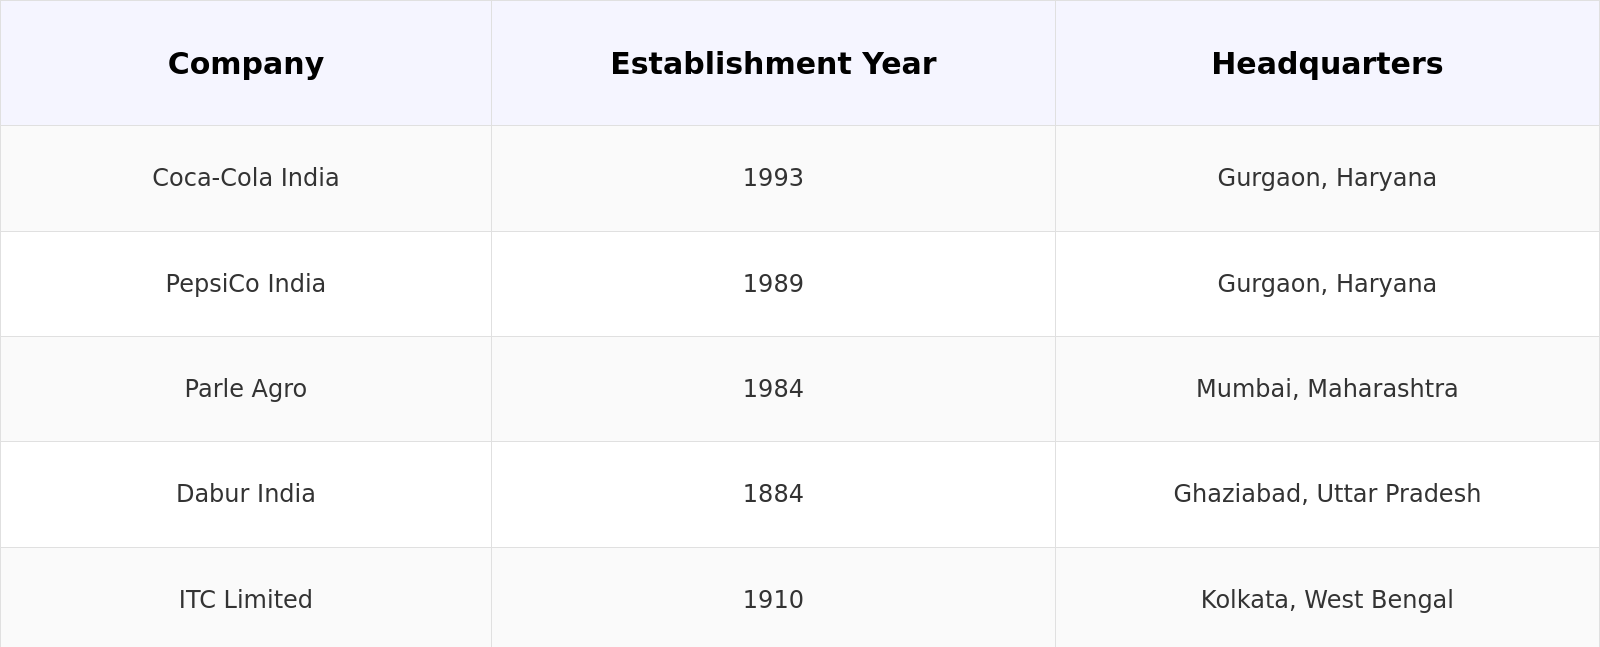Click the 1910 establishment year cell
Image resolution: width=1600 pixels, height=647 pixels.
(773, 600)
